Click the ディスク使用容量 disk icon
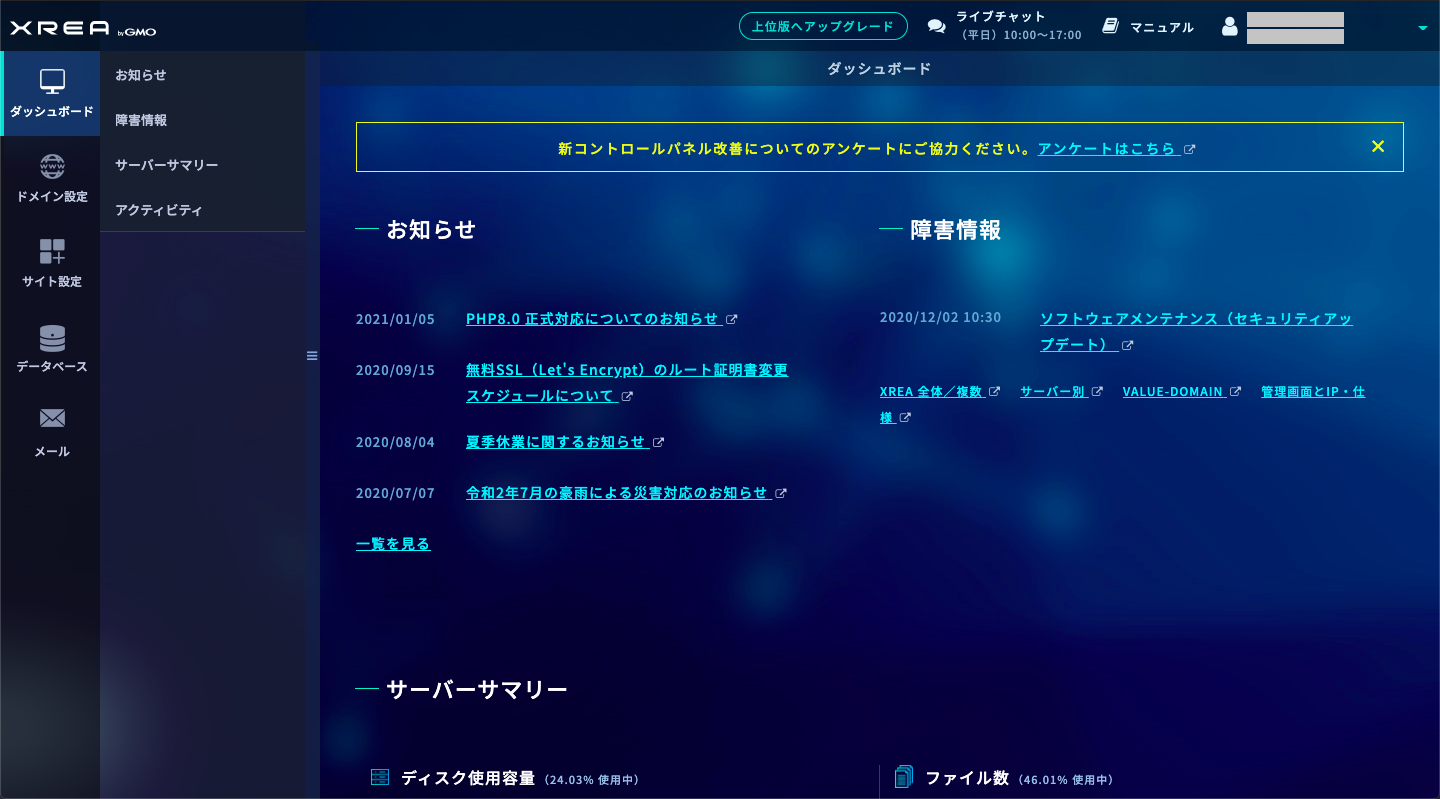Screen dimensions: 1440x799 coord(380,776)
